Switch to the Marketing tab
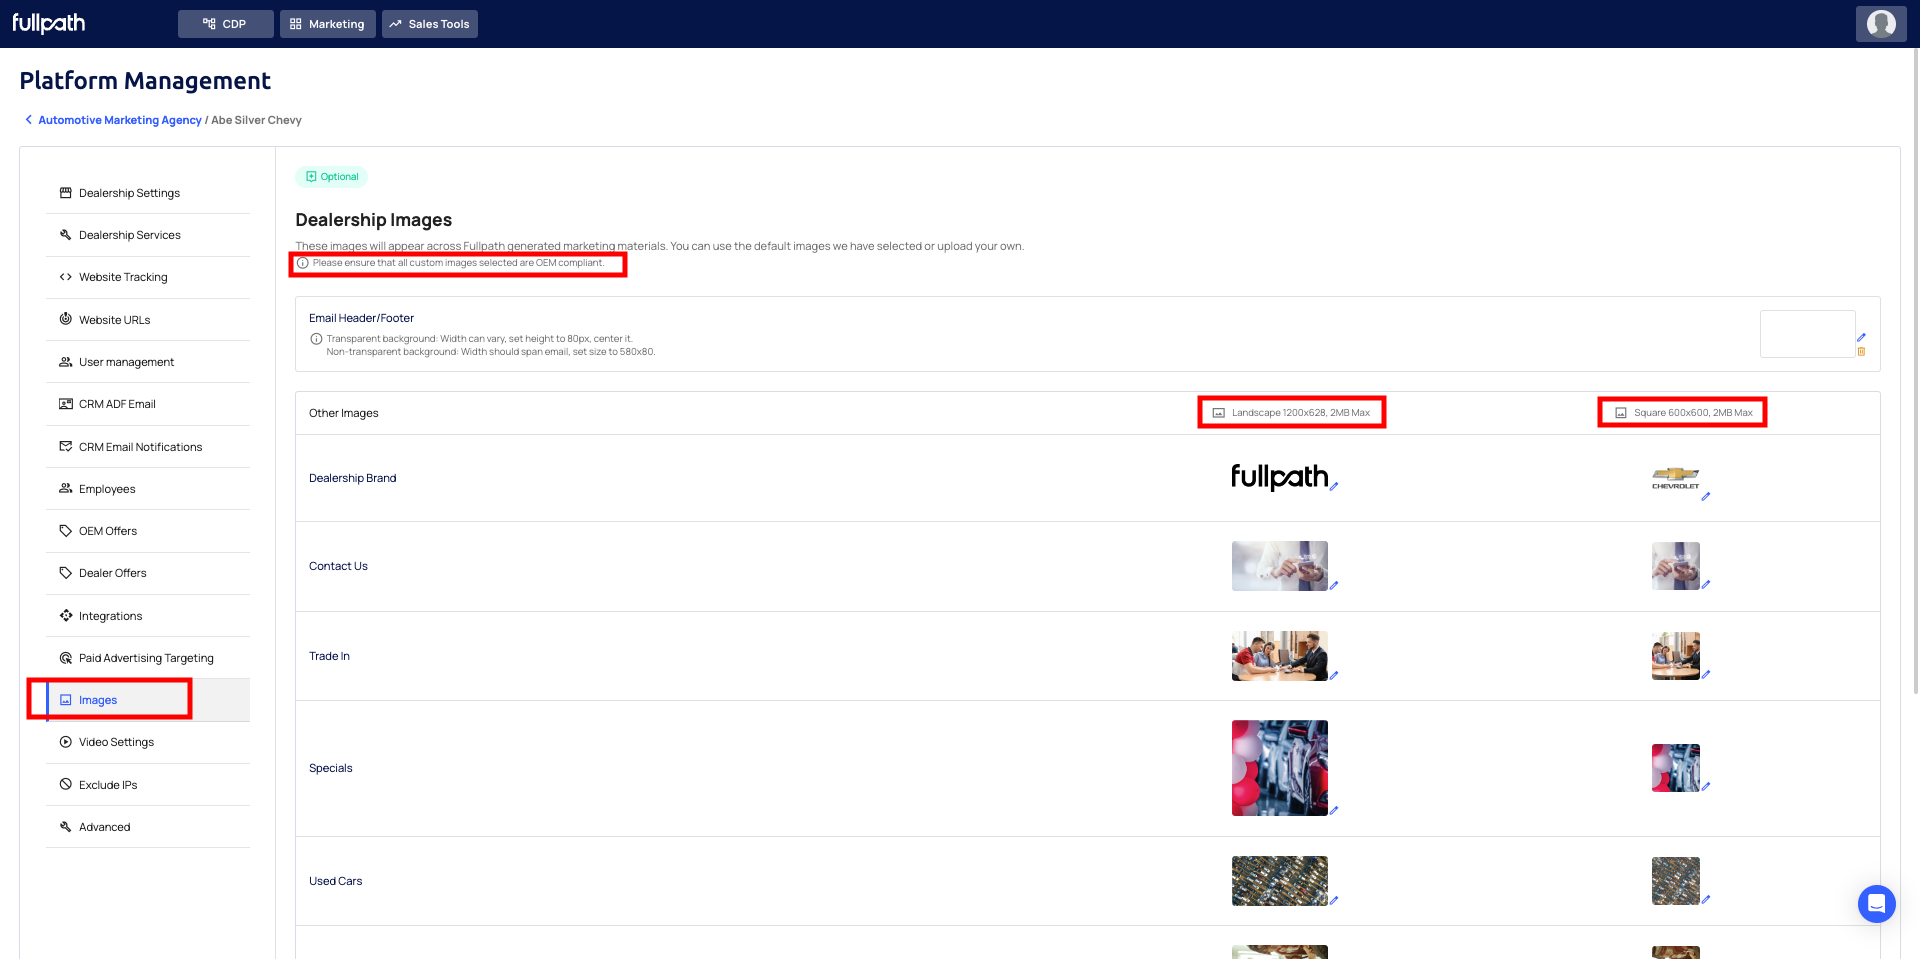Viewport: 1920px width, 959px height. click(328, 24)
